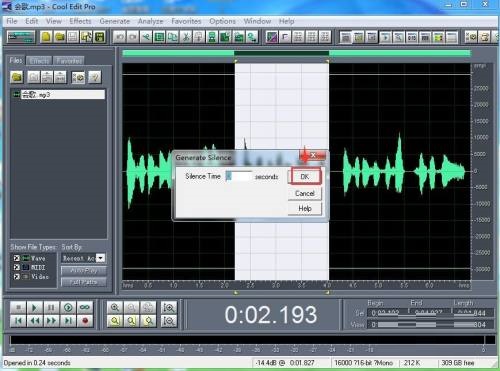Click the Silence Time seconds input field

coord(239,176)
